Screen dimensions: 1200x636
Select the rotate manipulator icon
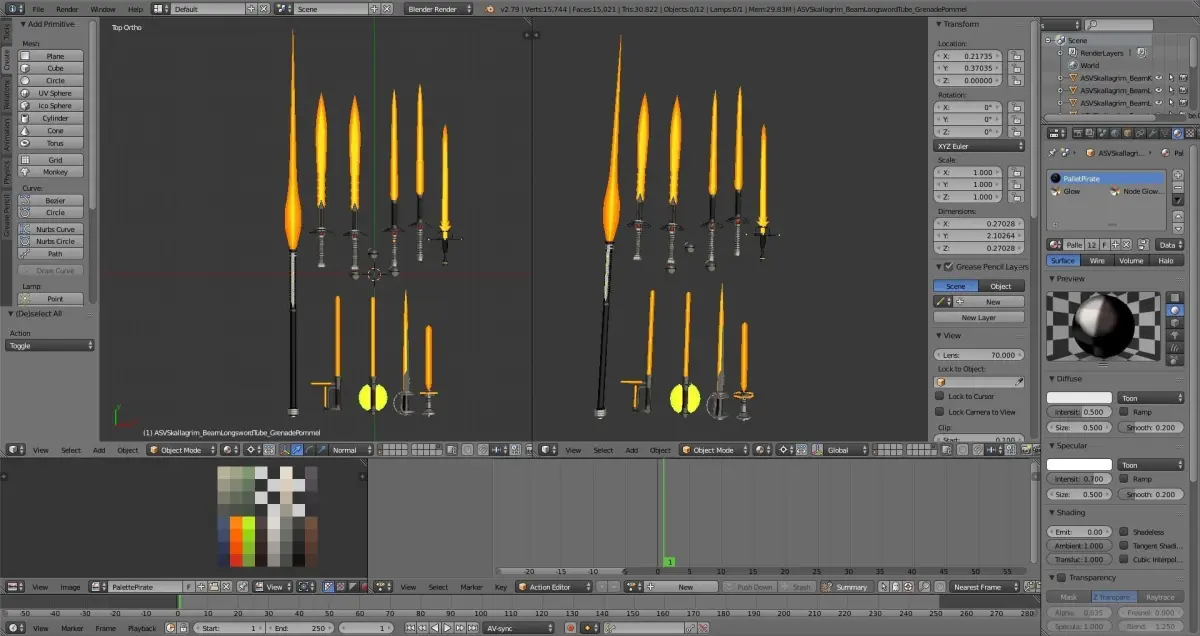pyautogui.click(x=309, y=450)
